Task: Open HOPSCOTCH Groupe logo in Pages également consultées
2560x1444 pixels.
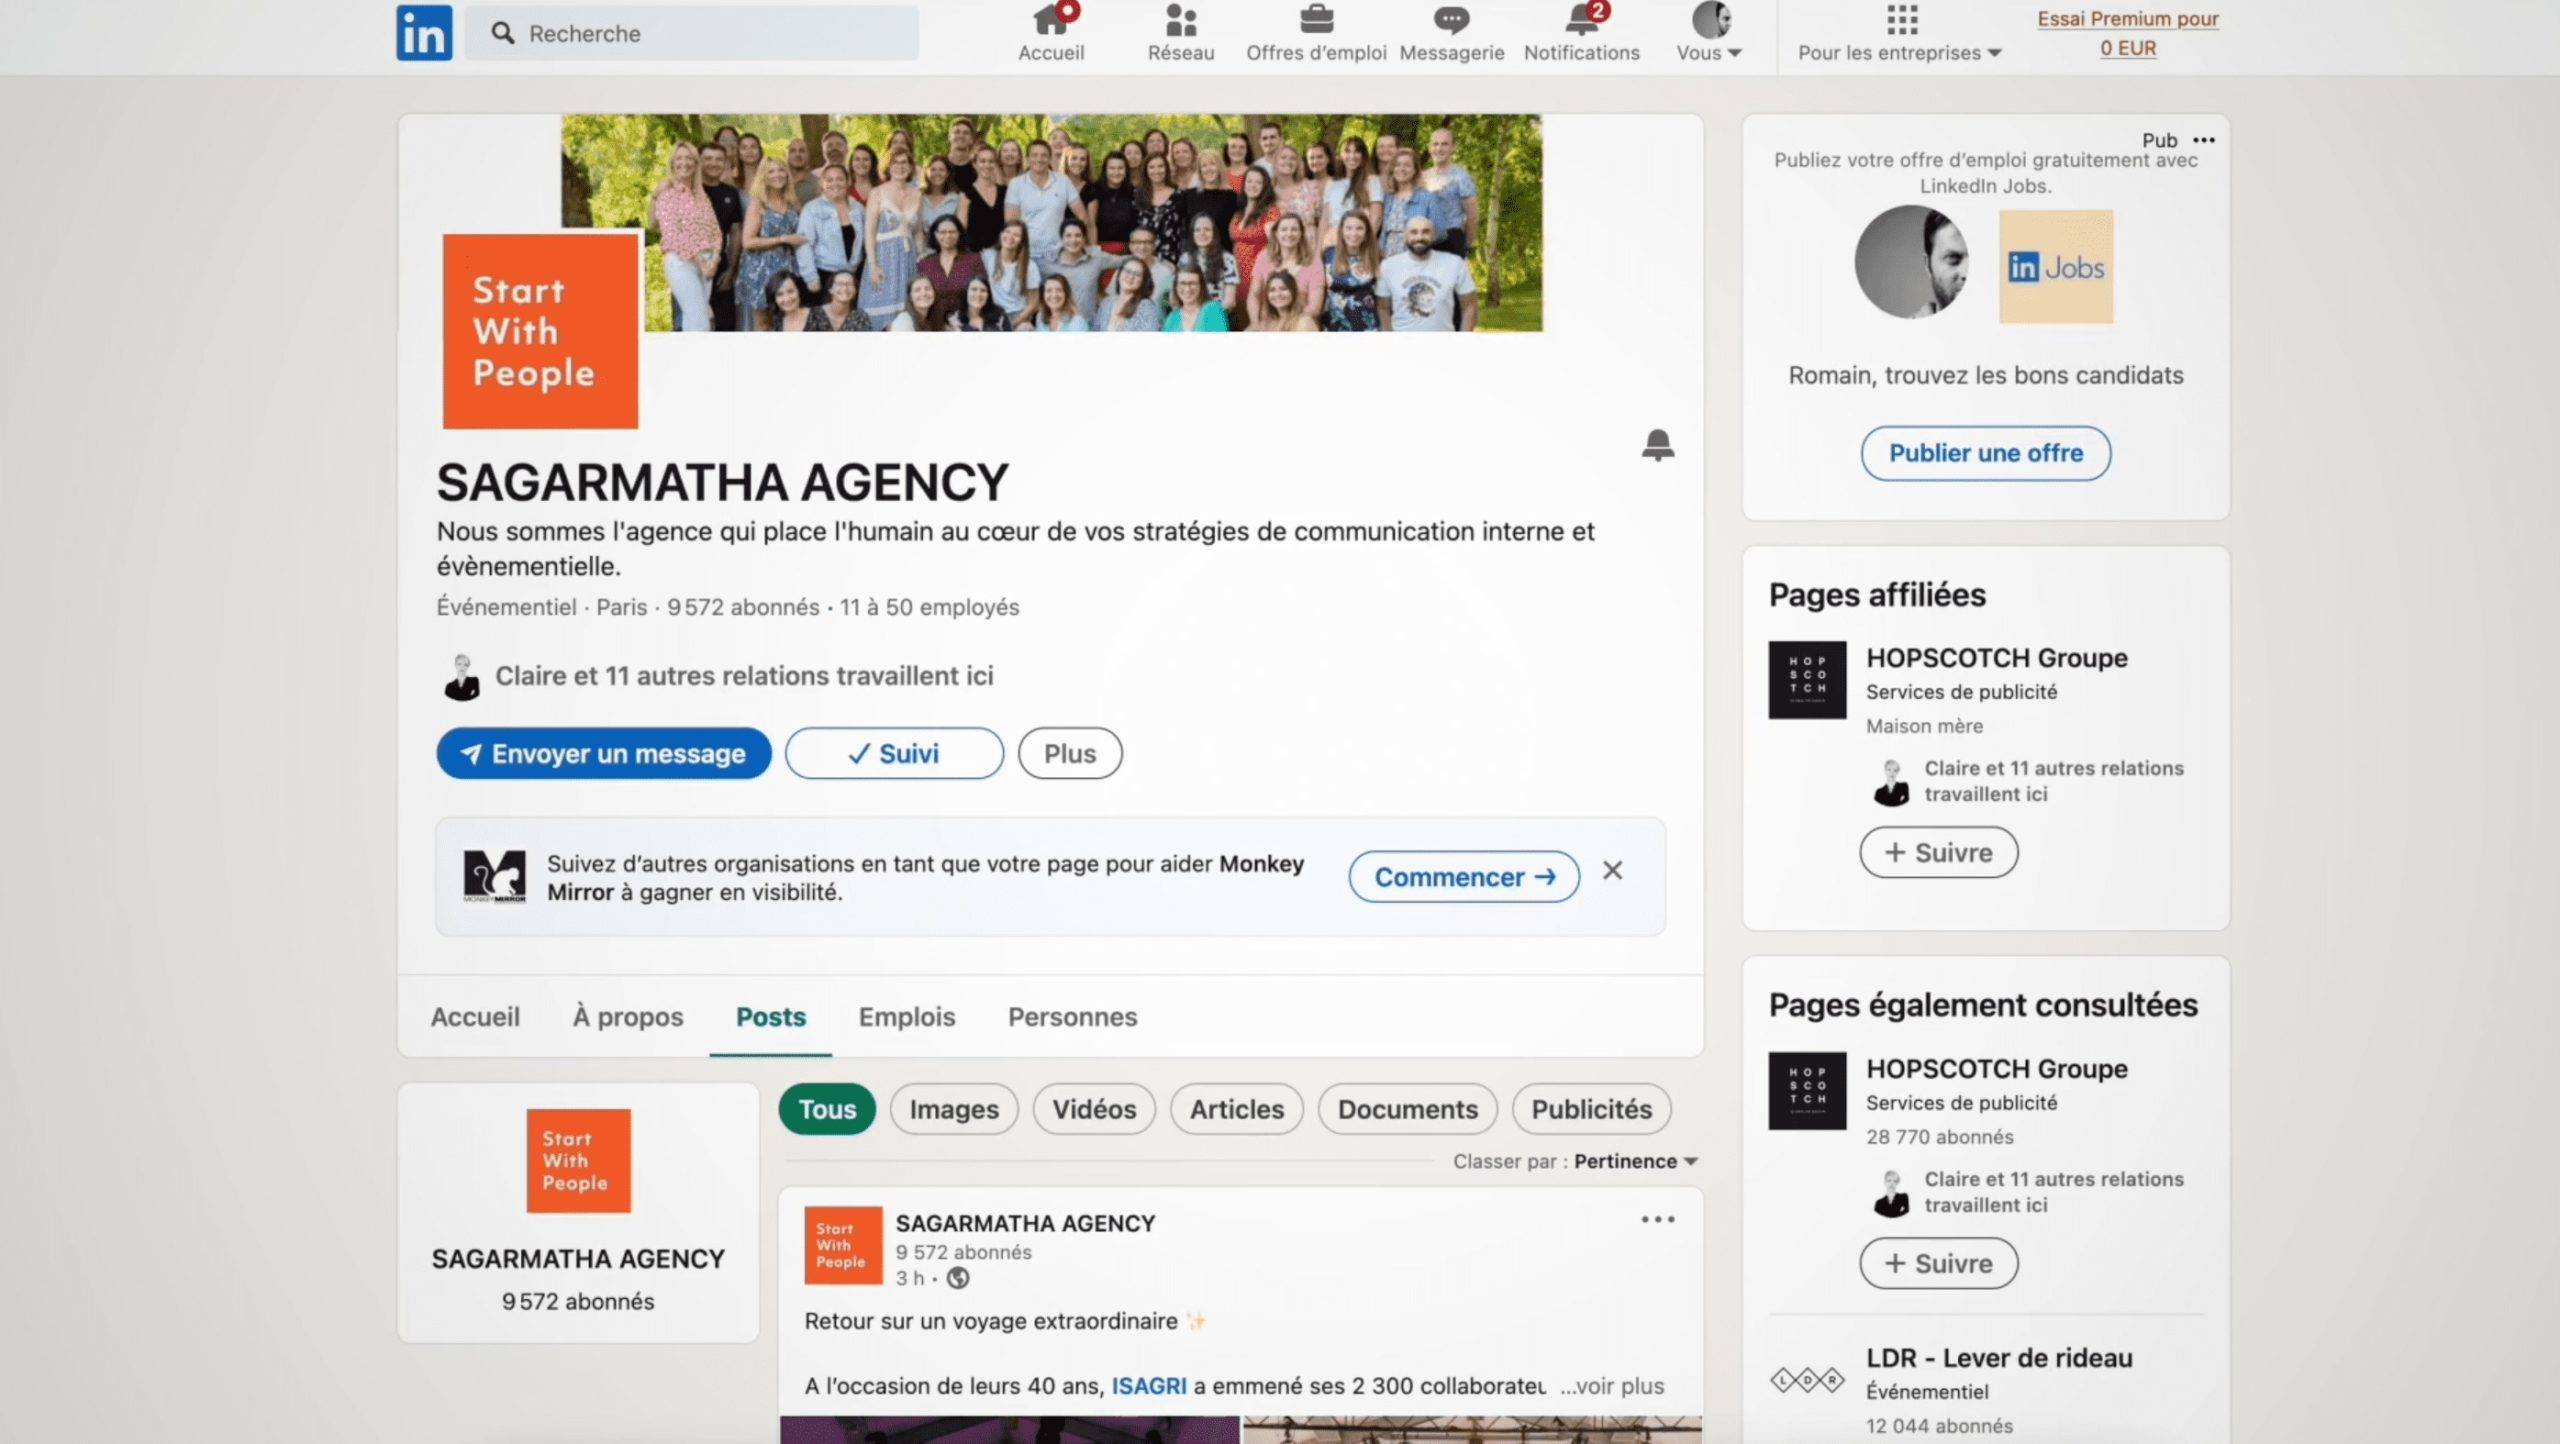Action: 1807,1091
